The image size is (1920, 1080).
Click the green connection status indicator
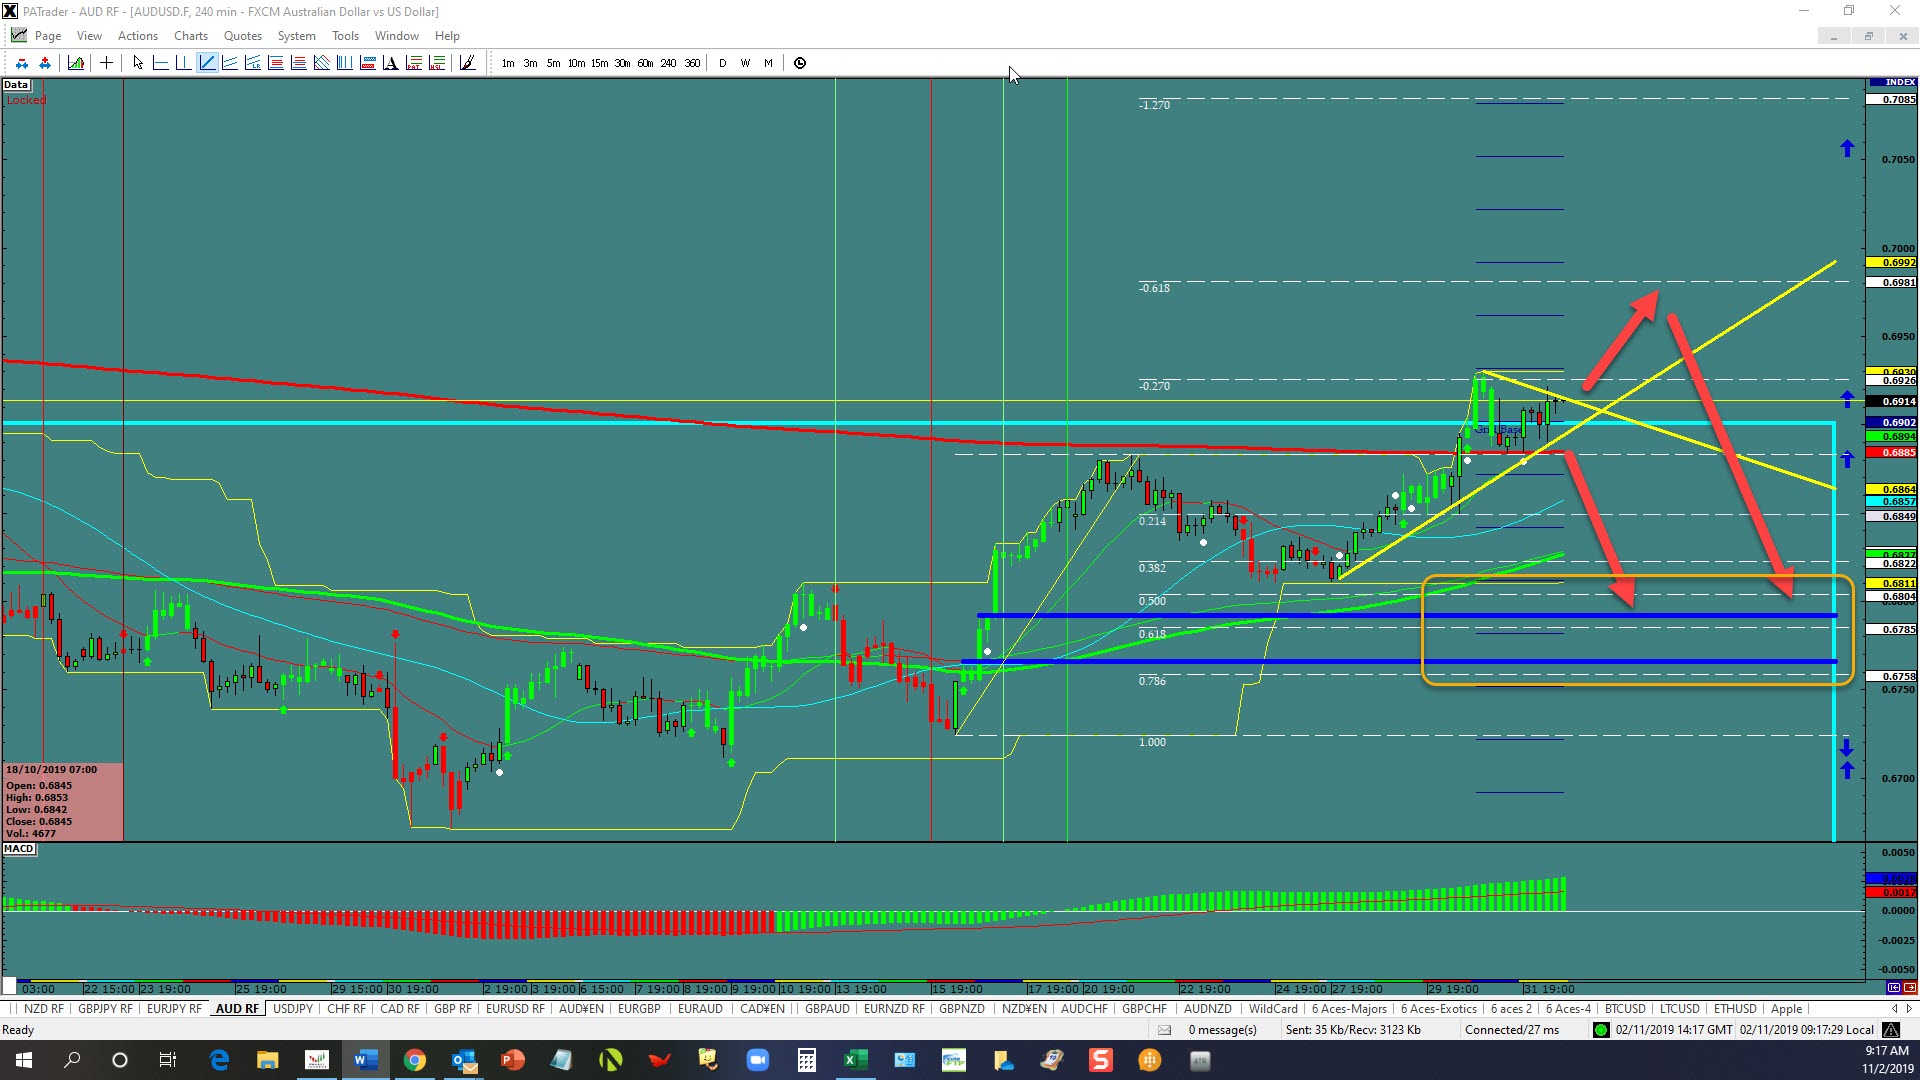coord(1601,1030)
